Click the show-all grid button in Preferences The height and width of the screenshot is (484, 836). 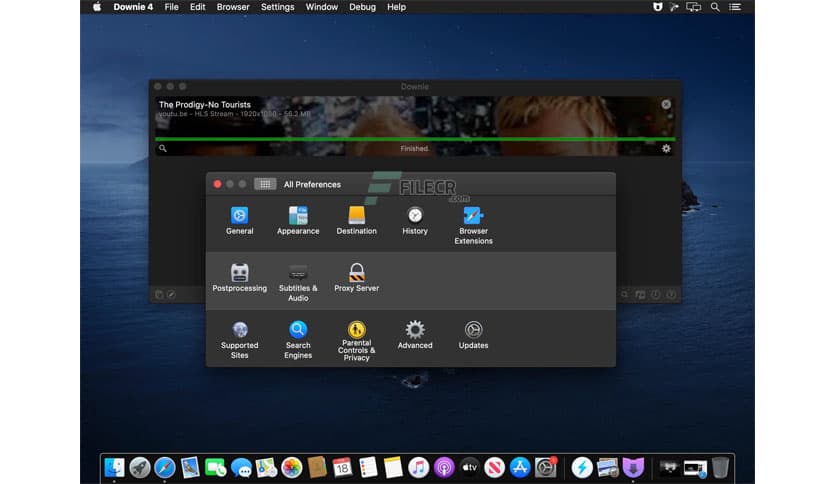tap(265, 184)
